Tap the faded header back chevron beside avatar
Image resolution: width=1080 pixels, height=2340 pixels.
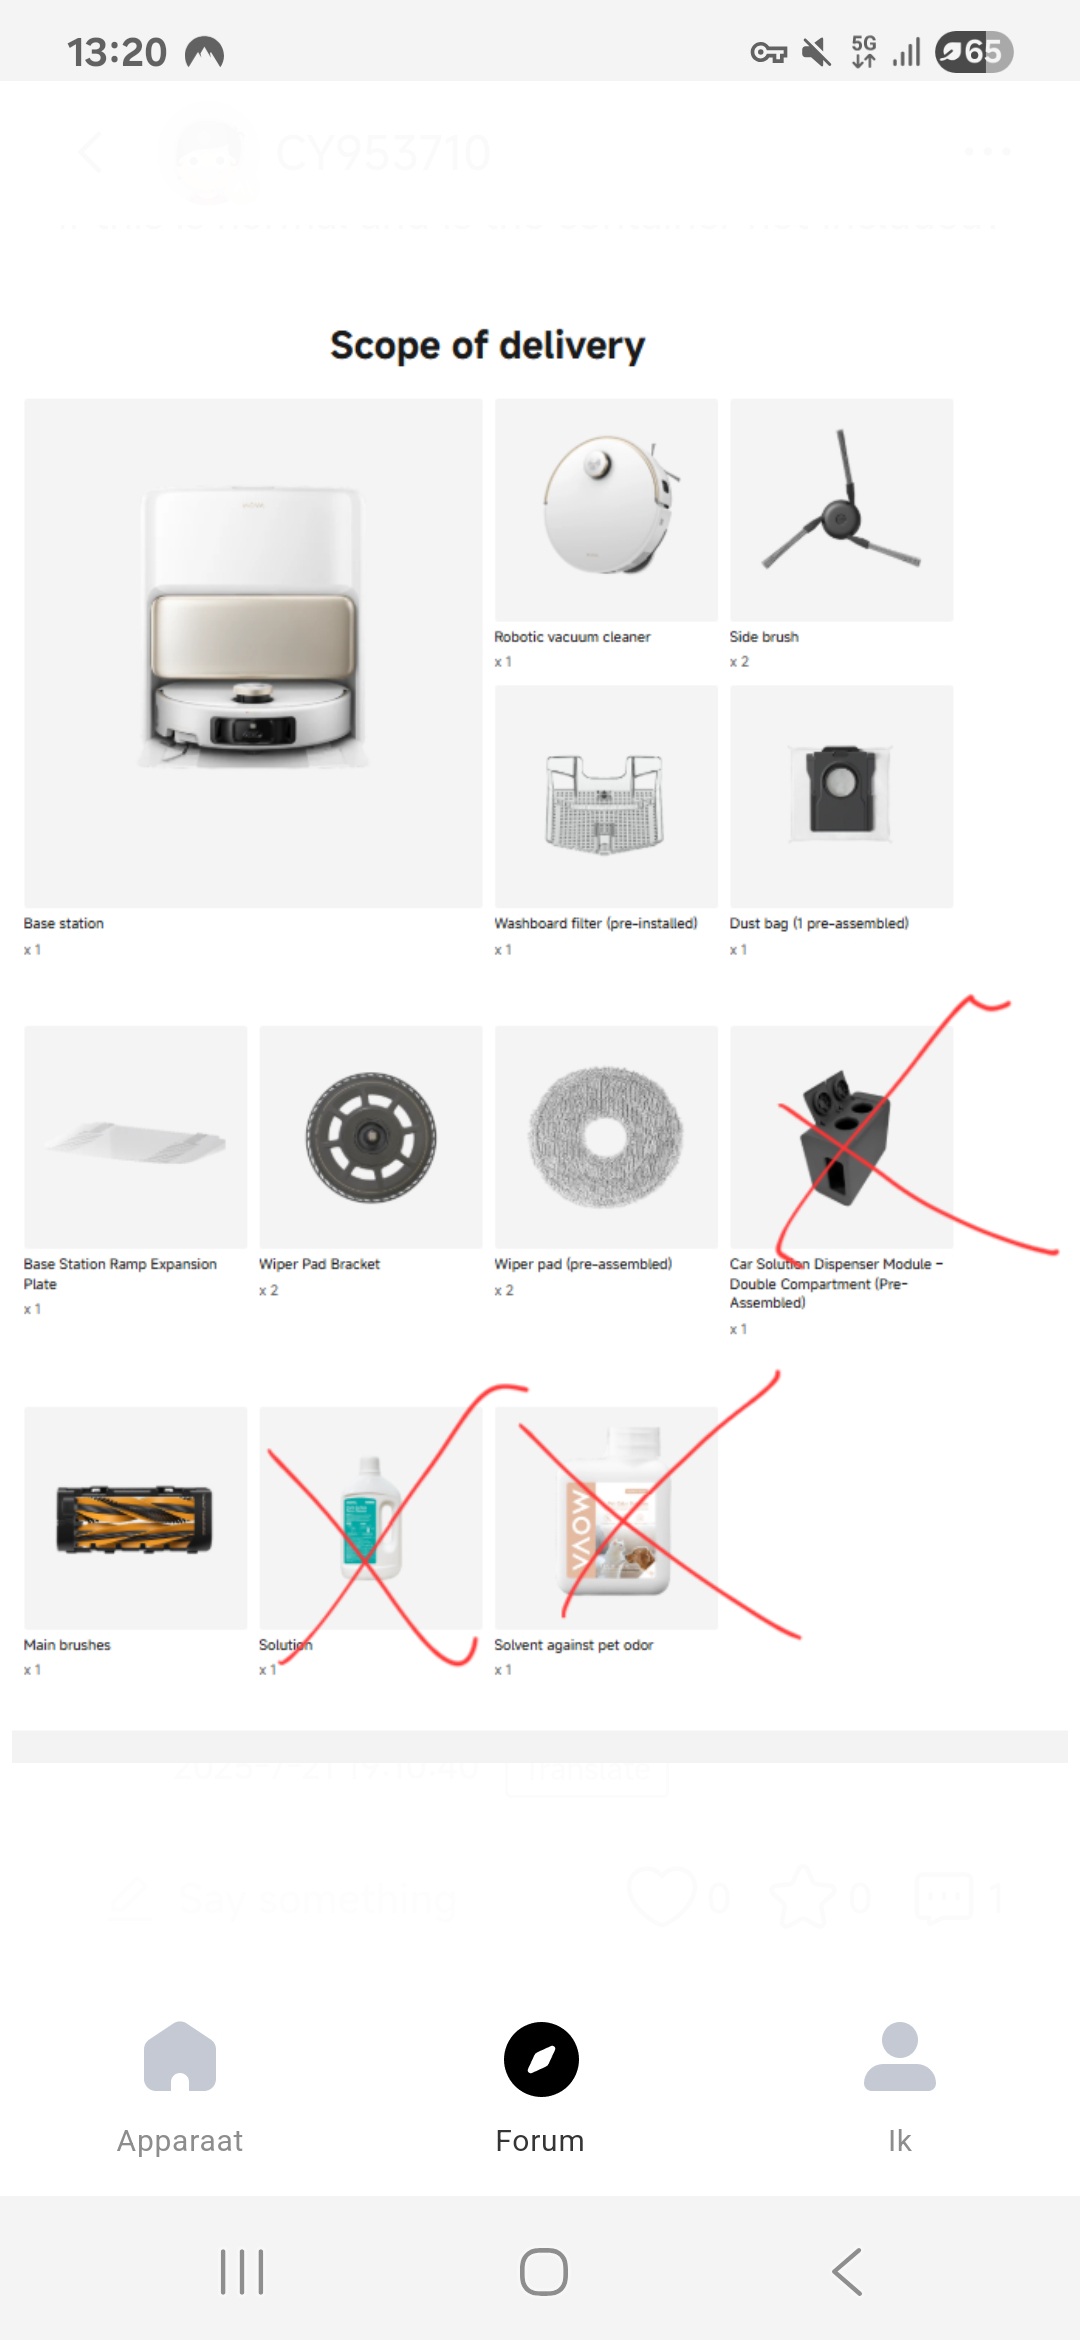(x=90, y=152)
